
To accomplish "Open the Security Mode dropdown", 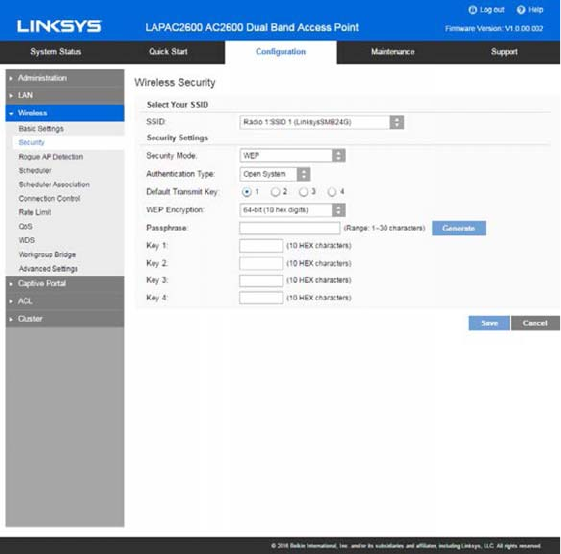I will pyautogui.click(x=292, y=156).
